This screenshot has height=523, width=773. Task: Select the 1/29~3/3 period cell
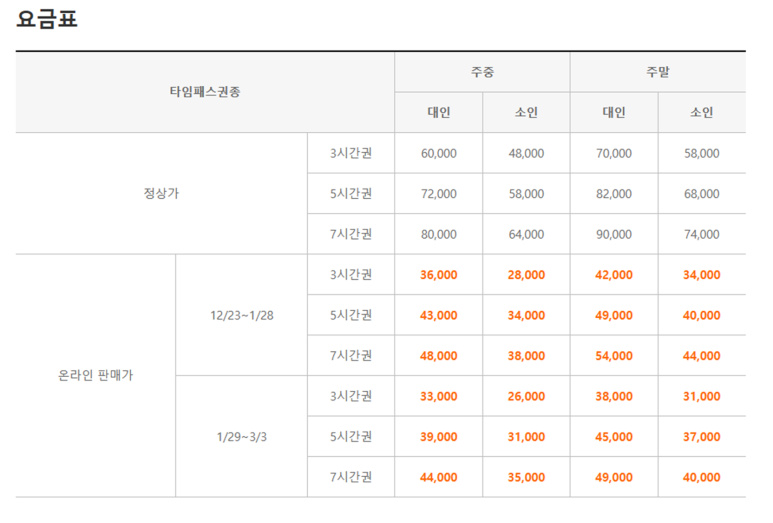[242, 437]
